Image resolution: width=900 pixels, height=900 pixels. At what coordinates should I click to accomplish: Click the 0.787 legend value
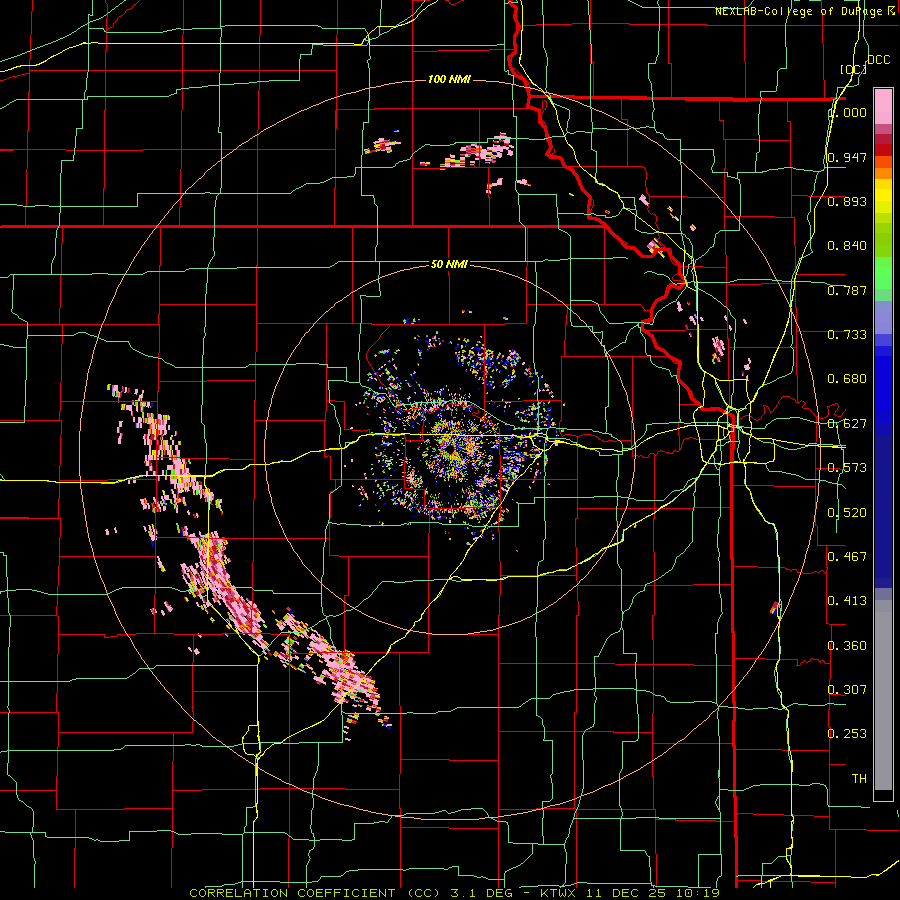pos(847,290)
